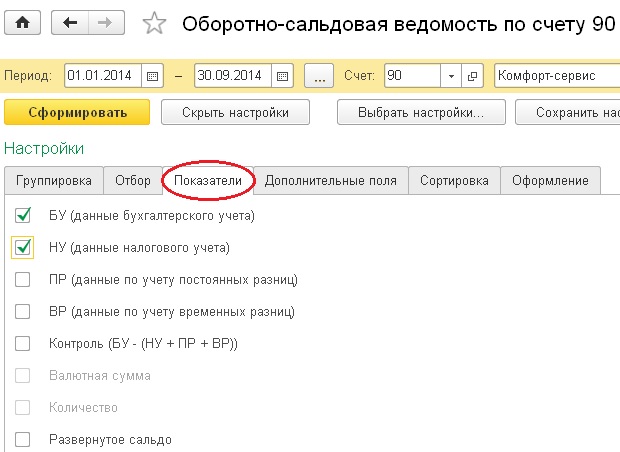Enable ВР (данные по учету временных разниц)
This screenshot has height=452, width=620.
(23, 312)
